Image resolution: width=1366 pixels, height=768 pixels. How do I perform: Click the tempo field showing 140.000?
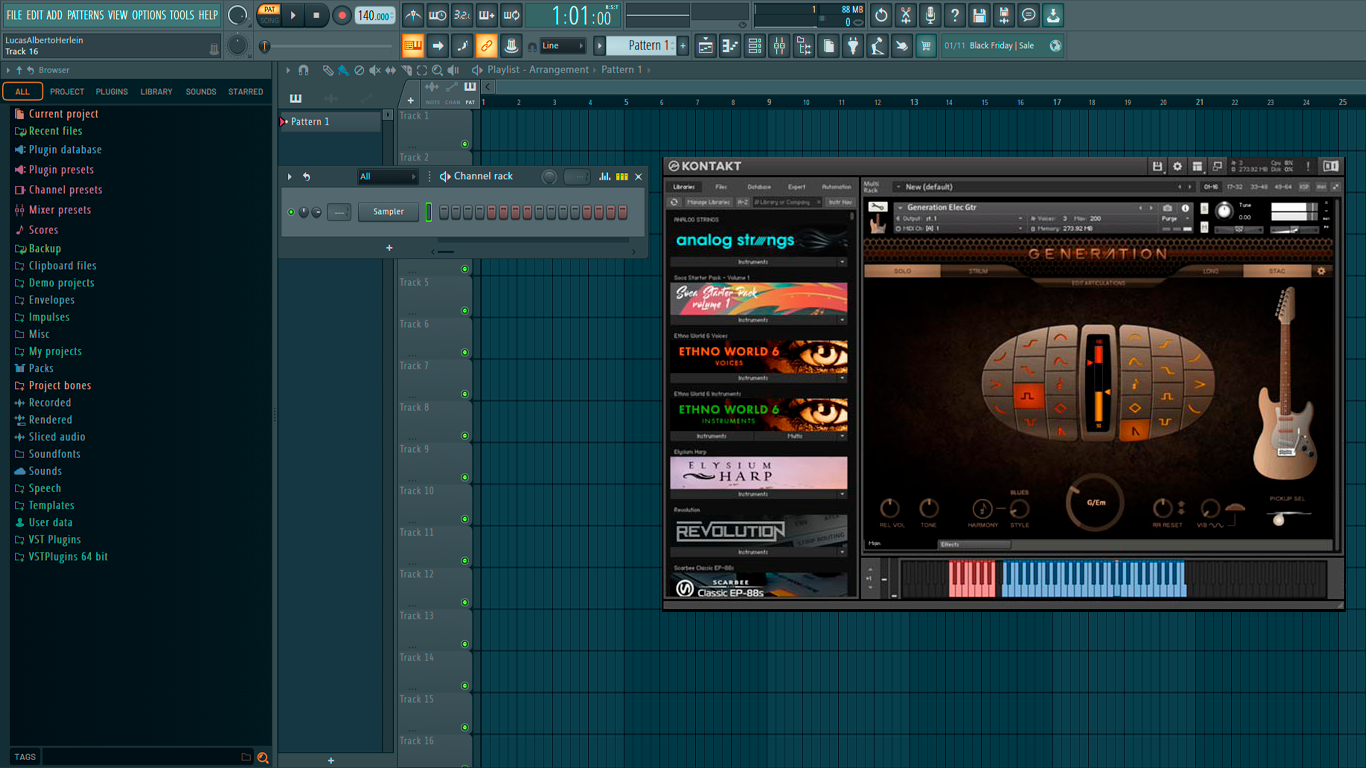point(375,16)
